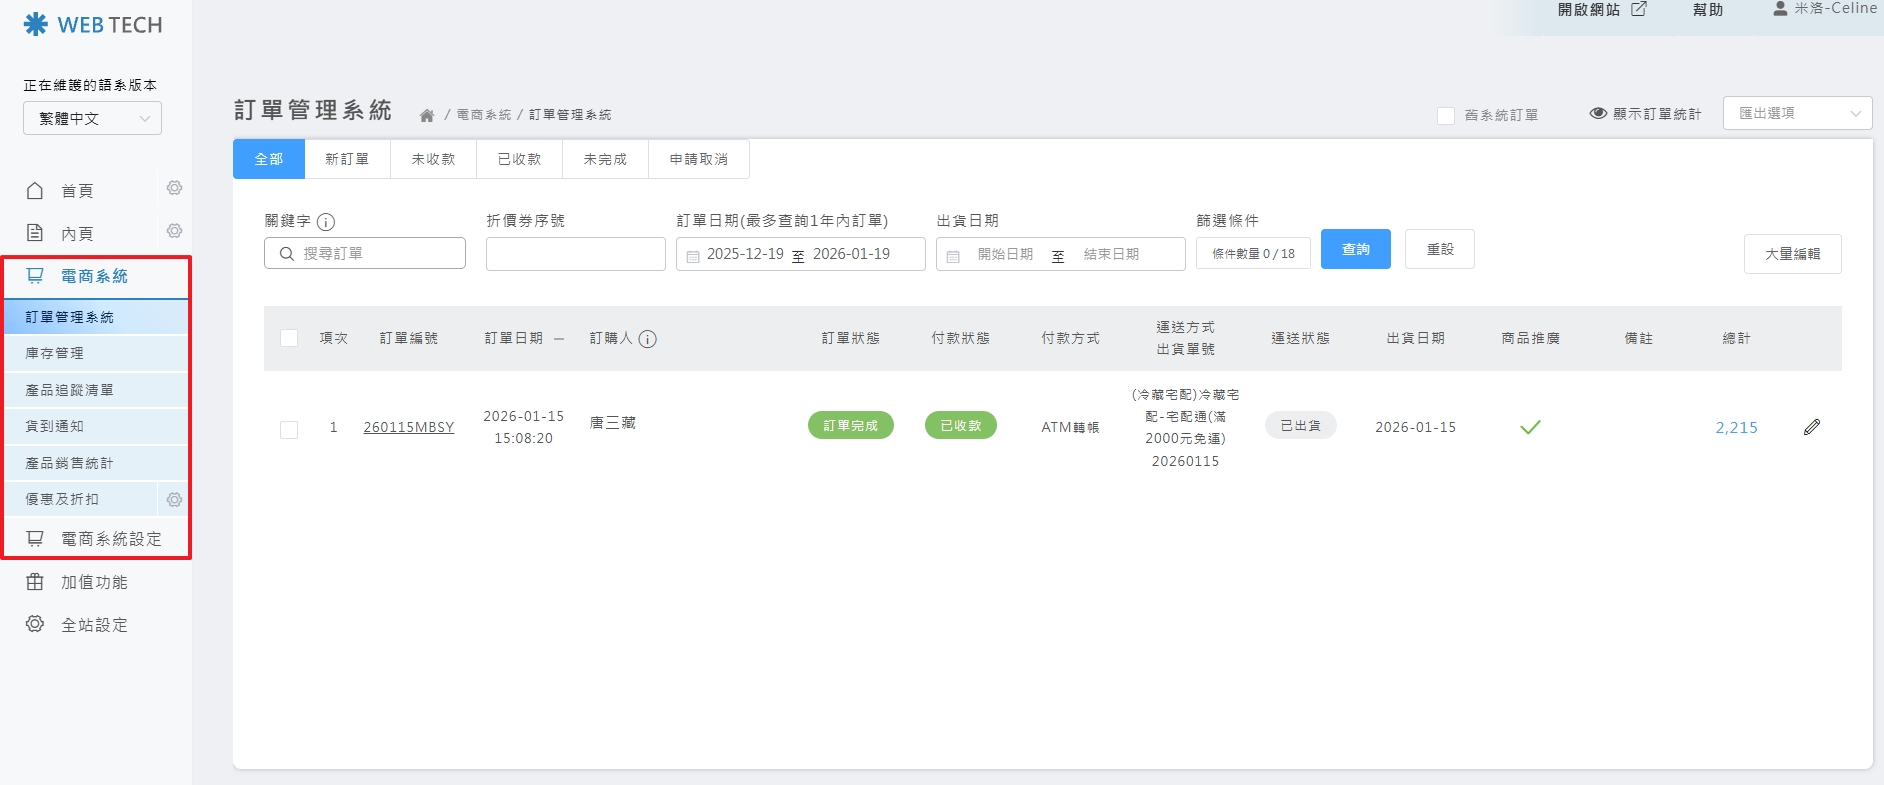Switch to the 申請取消 tab
The image size is (1884, 785).
click(x=698, y=159)
